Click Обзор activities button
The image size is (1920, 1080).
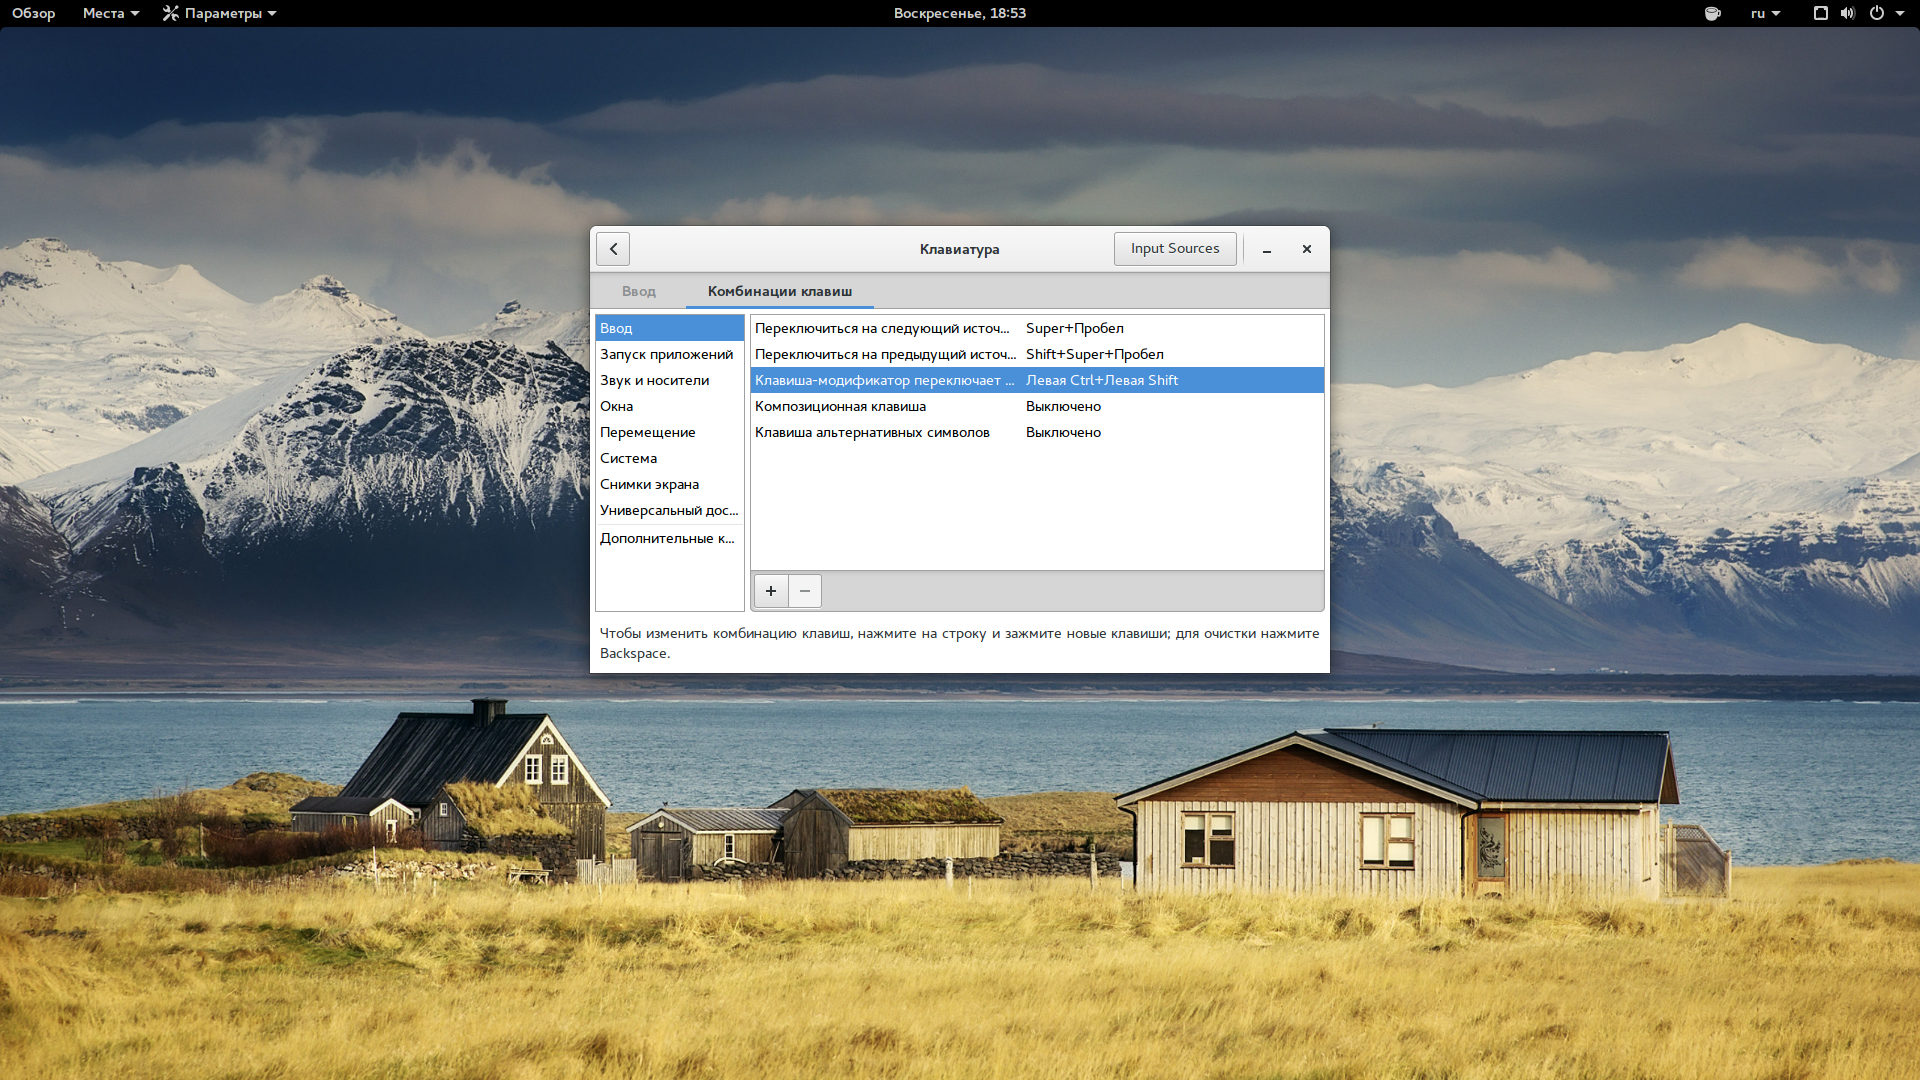click(x=33, y=13)
